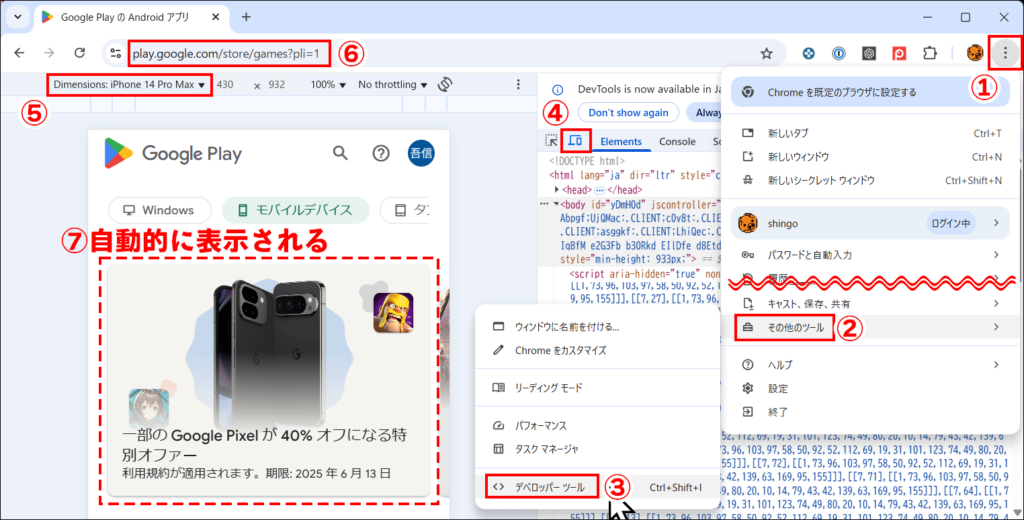
Task: Click the DOCTYPE html line
Action: click(x=587, y=161)
